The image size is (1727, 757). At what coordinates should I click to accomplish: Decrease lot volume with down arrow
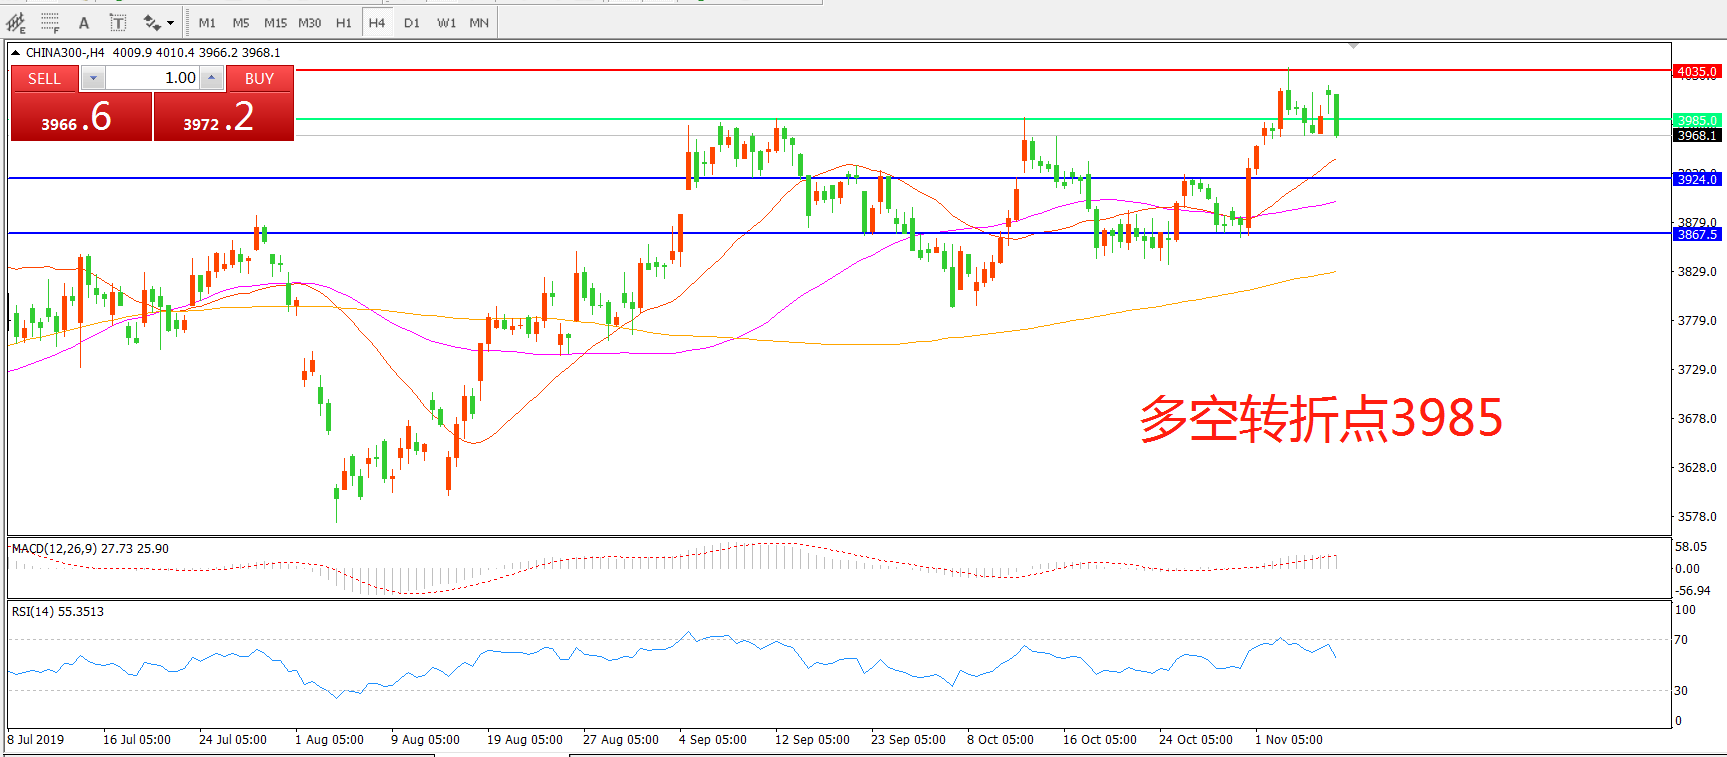pyautogui.click(x=93, y=78)
